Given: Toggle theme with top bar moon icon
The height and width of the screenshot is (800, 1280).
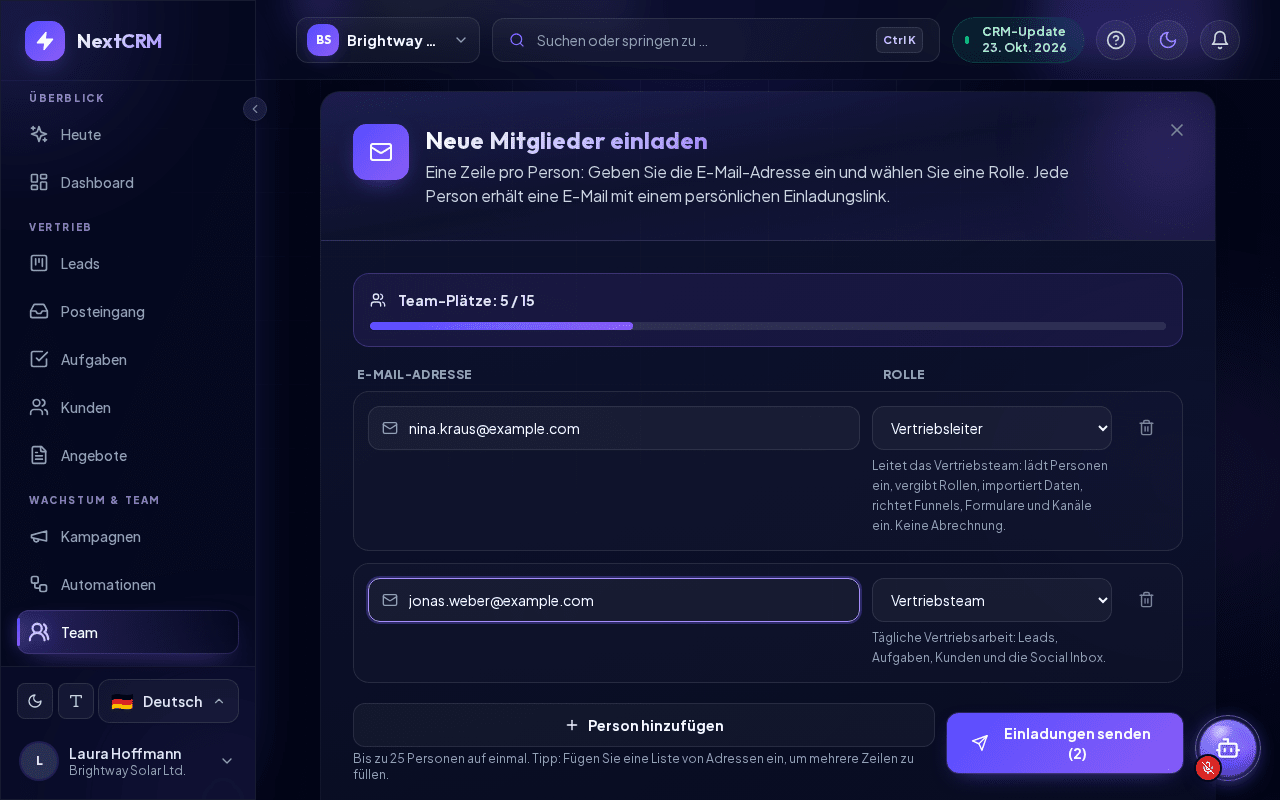Looking at the screenshot, I should coord(1168,40).
